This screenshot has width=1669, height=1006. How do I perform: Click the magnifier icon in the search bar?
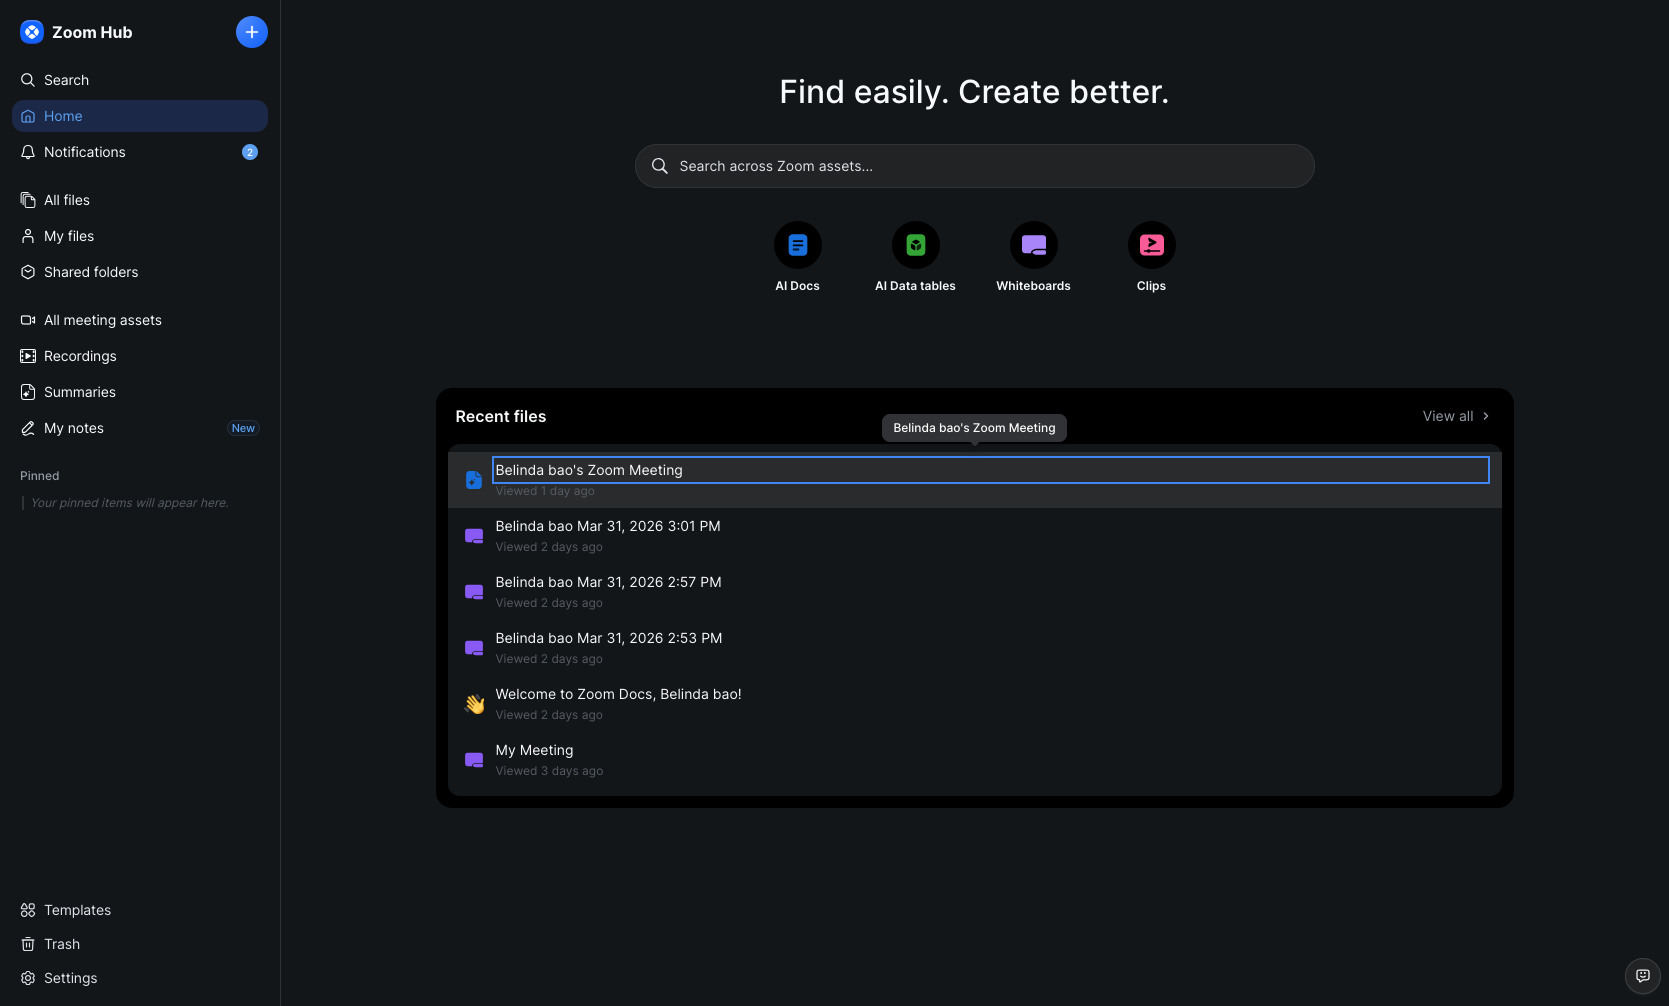(660, 166)
